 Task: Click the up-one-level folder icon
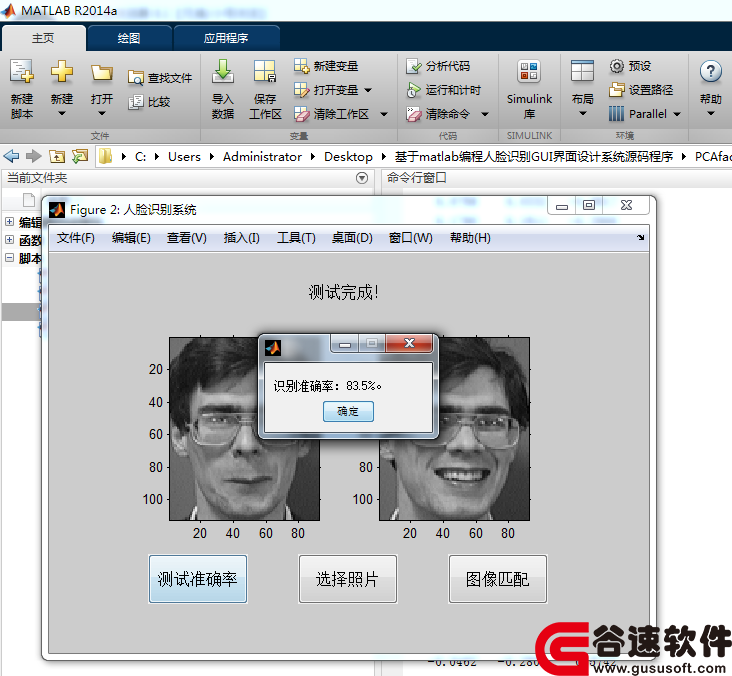tap(57, 156)
